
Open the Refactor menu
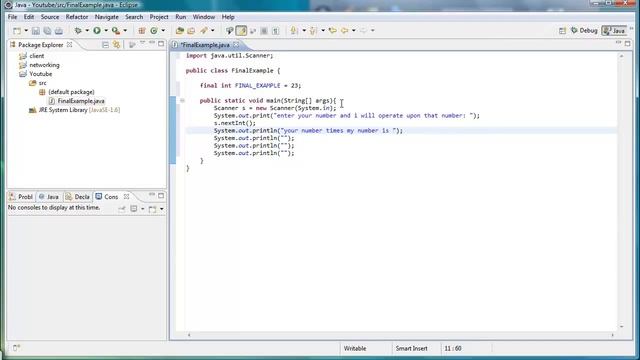[77, 17]
